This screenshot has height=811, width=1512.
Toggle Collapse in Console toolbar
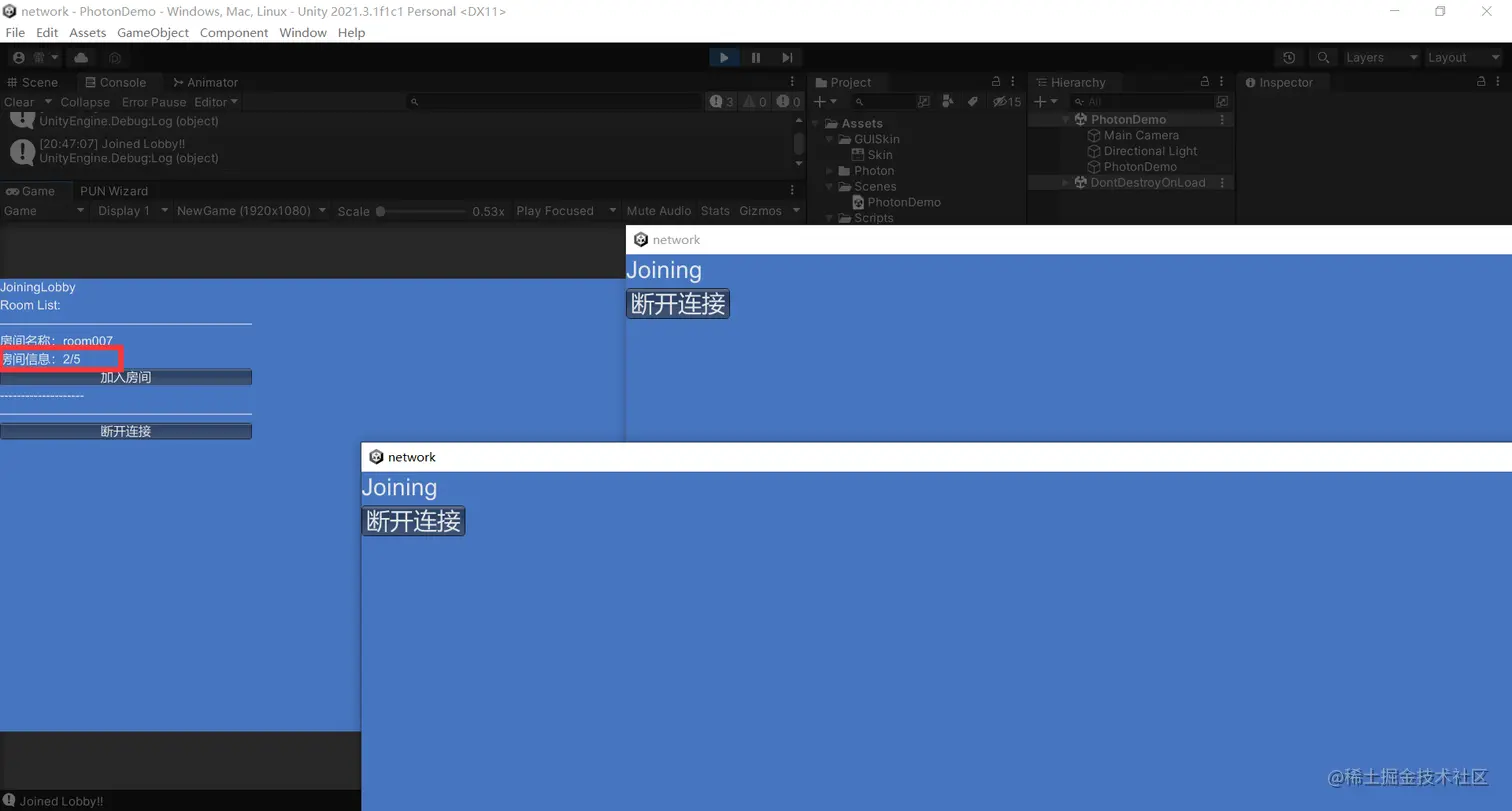85,102
